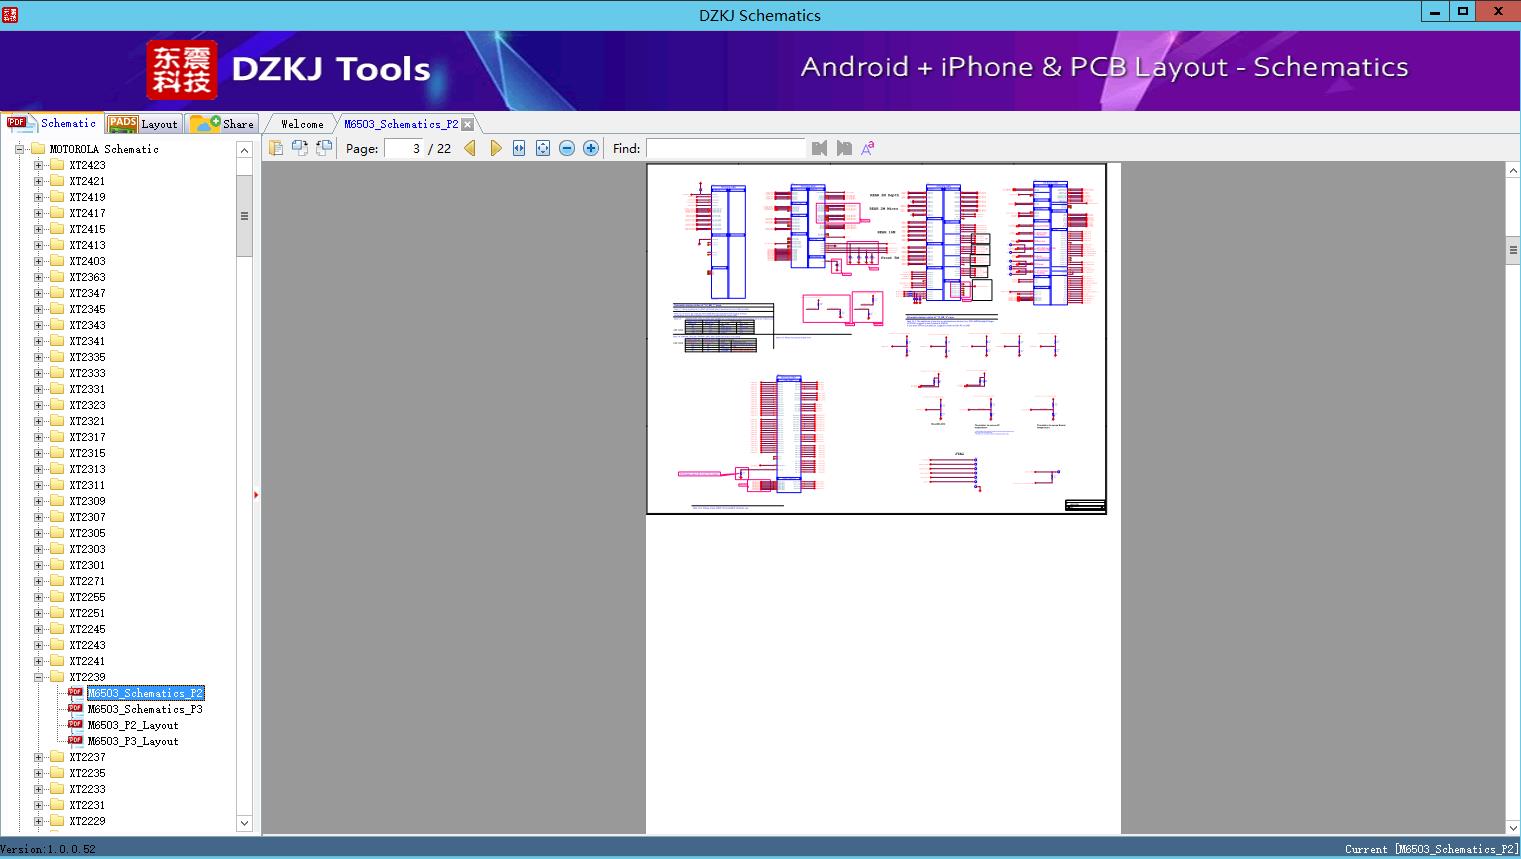This screenshot has height=859, width=1521.
Task: Expand the XT2245 folder
Action: (38, 629)
